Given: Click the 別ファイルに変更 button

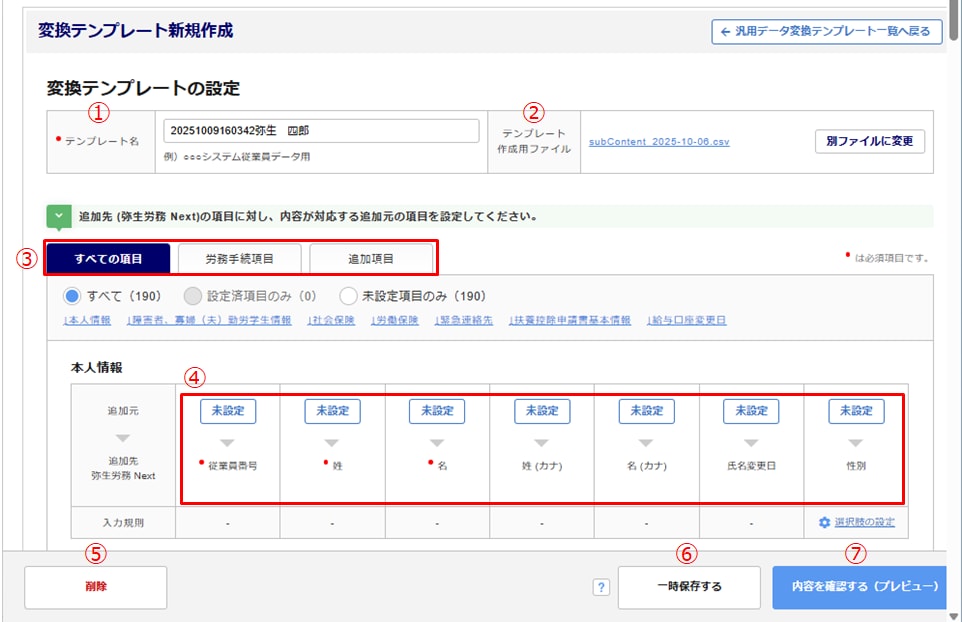Looking at the screenshot, I should click(869, 141).
